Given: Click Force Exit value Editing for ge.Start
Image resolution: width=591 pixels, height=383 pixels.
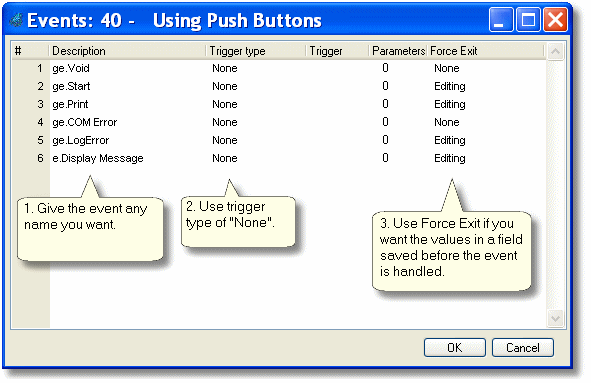Looking at the screenshot, I should 450,86.
